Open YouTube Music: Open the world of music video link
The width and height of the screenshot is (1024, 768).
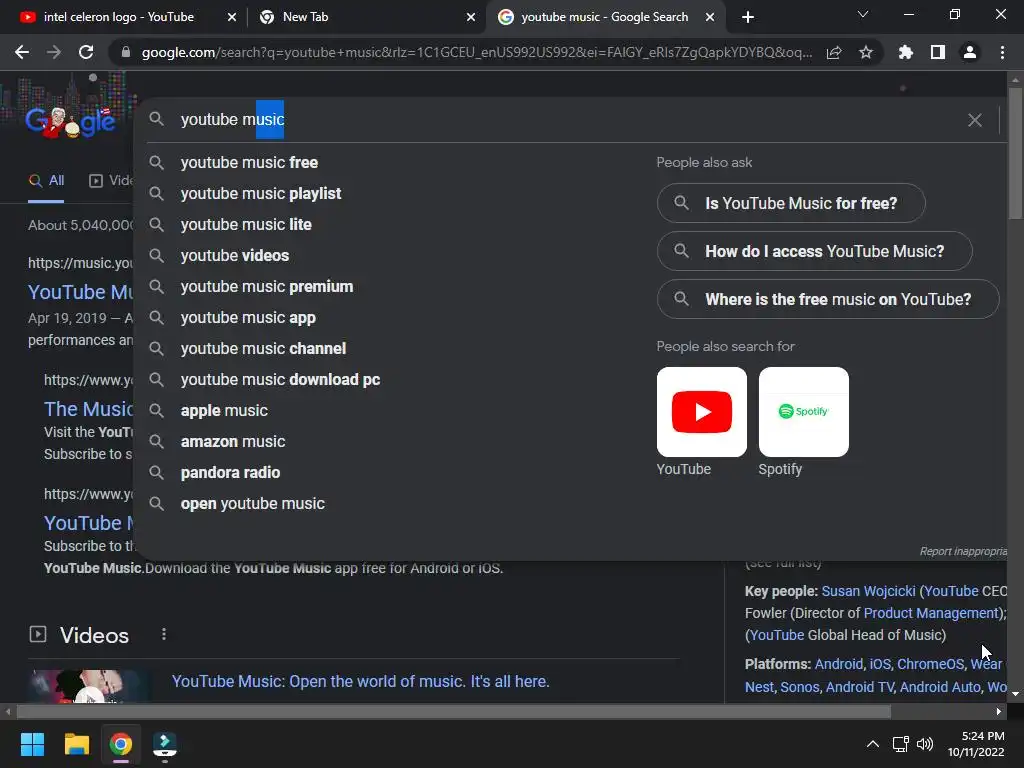(x=360, y=682)
